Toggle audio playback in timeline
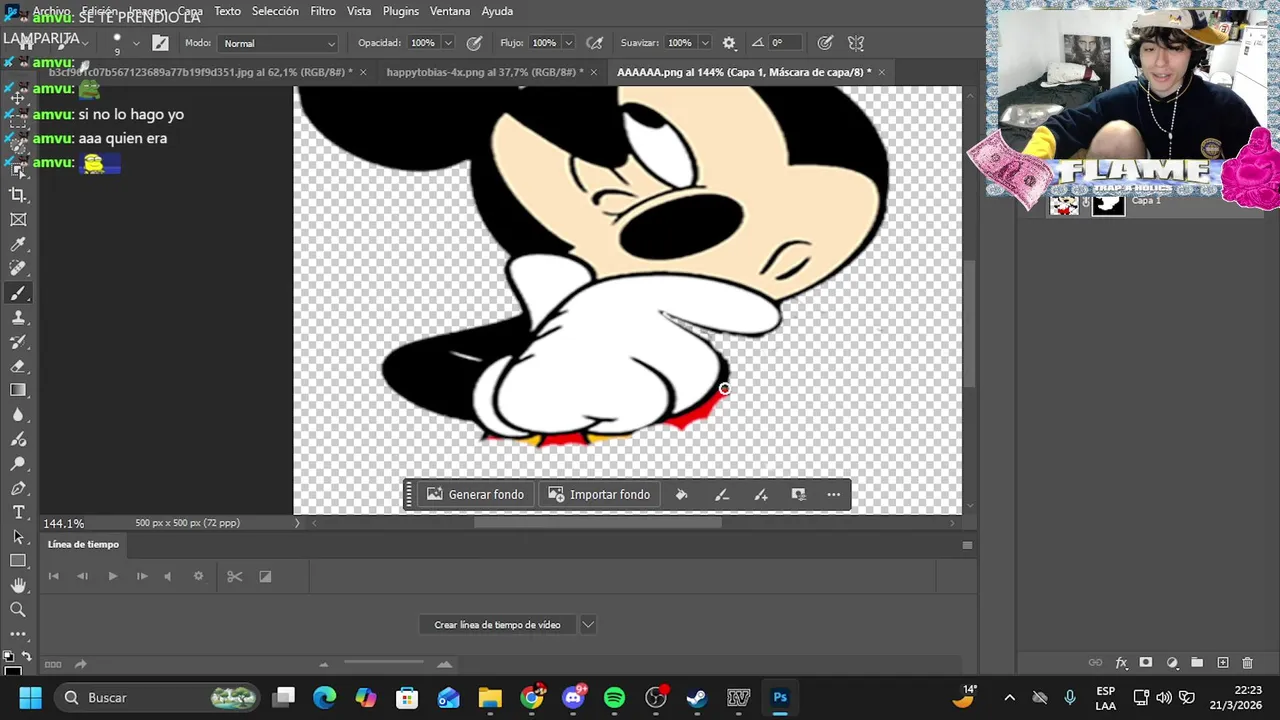1280x720 pixels. click(167, 576)
